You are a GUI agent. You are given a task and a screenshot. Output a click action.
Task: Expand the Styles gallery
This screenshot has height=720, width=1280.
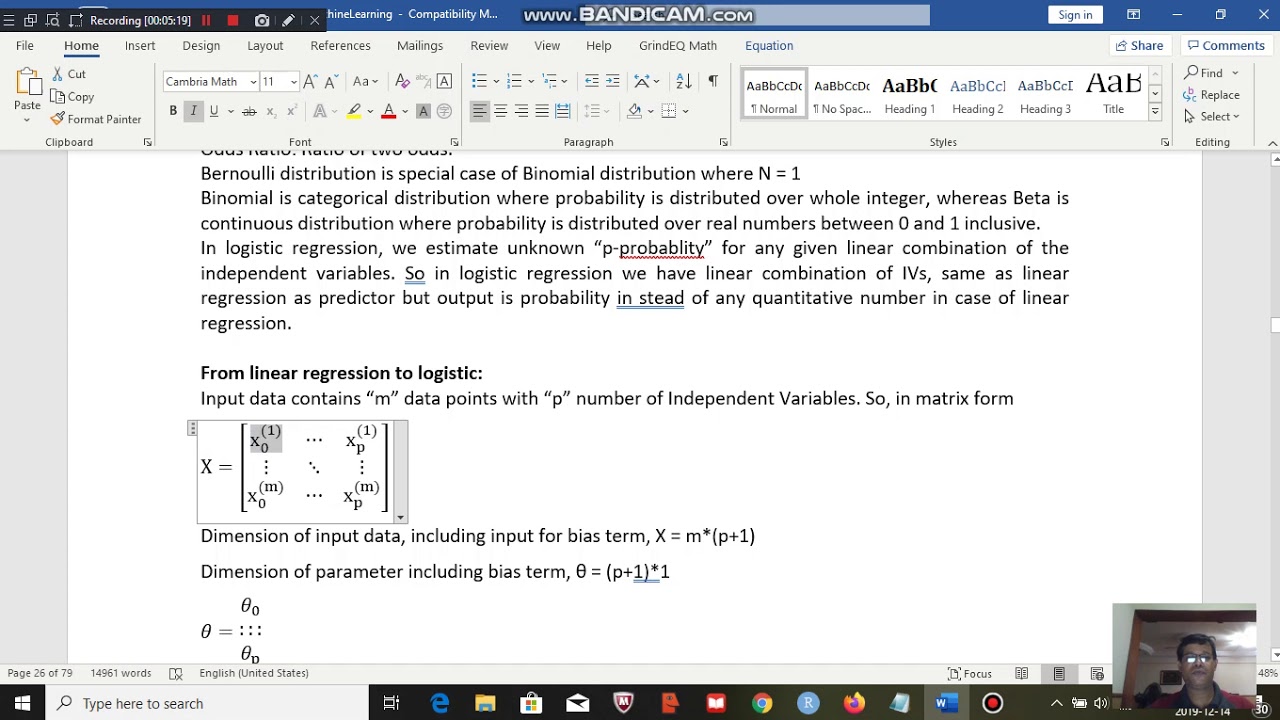[x=1155, y=113]
